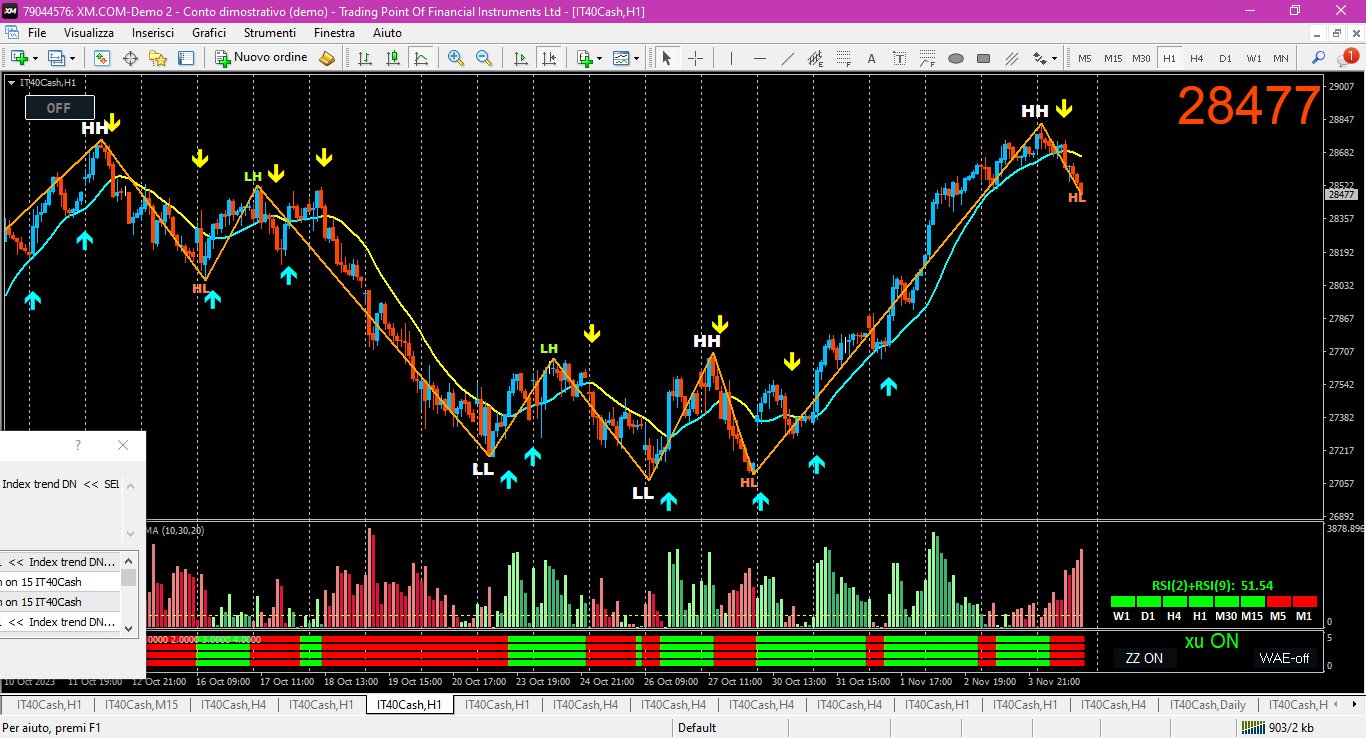1366x738 pixels.
Task: Expand the arrows objects dropdown
Action: (1055, 58)
